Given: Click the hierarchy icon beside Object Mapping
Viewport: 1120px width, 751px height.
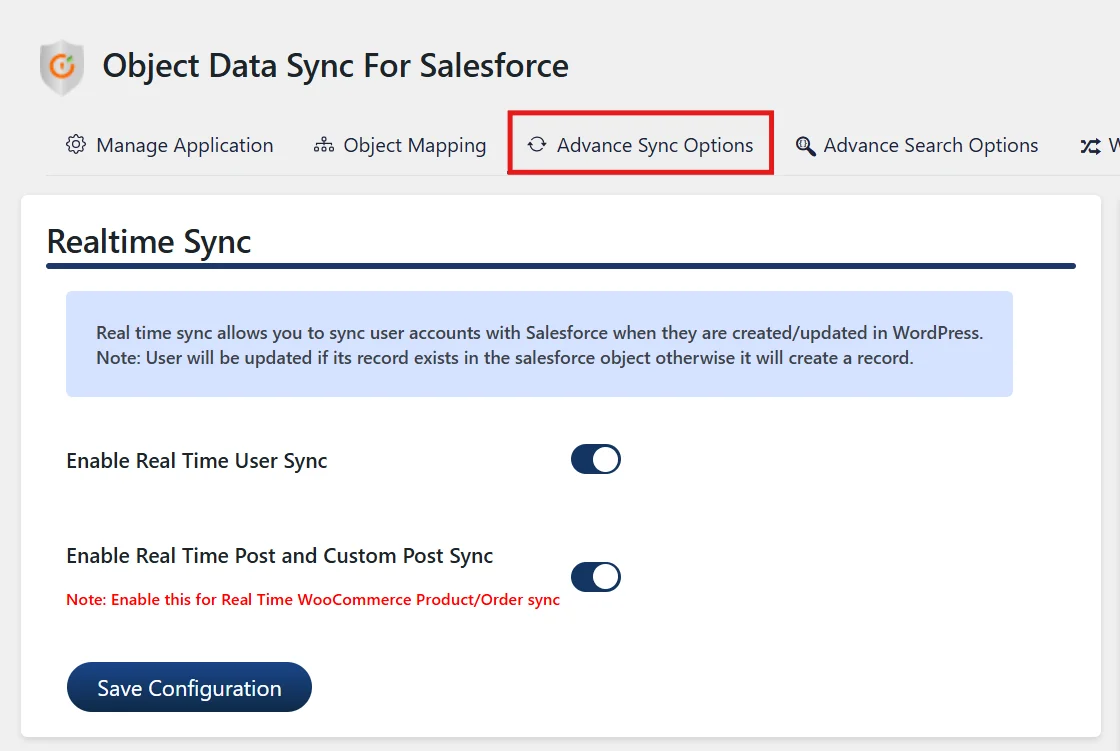Looking at the screenshot, I should (324, 145).
